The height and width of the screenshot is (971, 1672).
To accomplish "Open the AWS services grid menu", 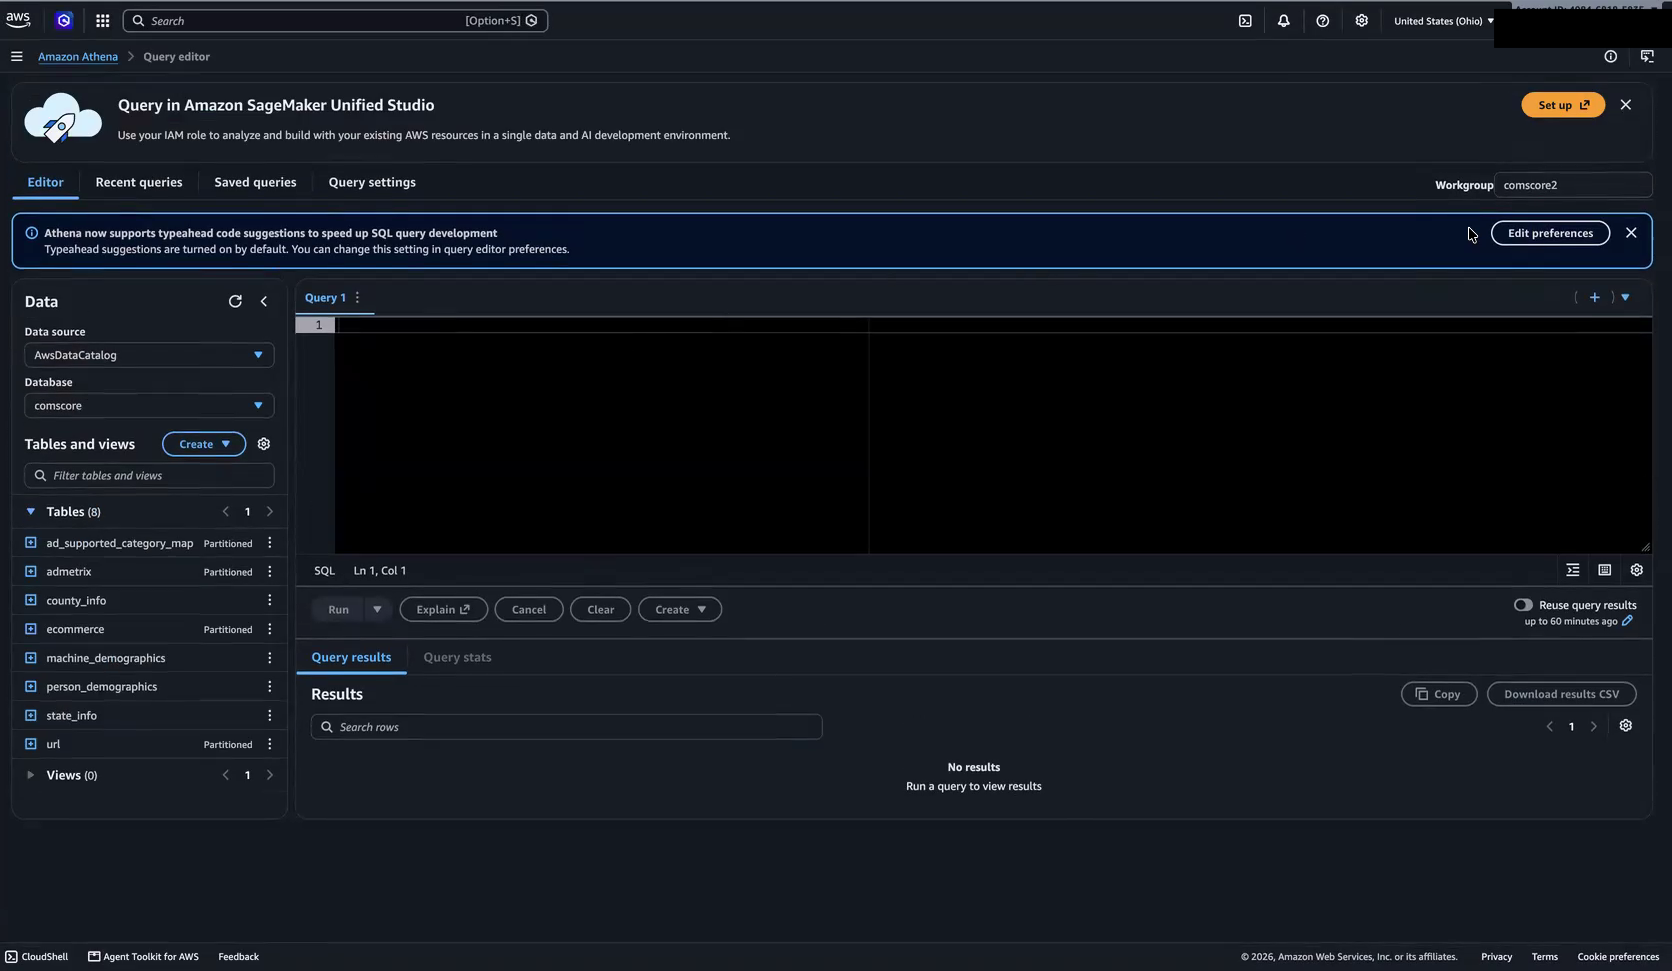I will coord(102,21).
